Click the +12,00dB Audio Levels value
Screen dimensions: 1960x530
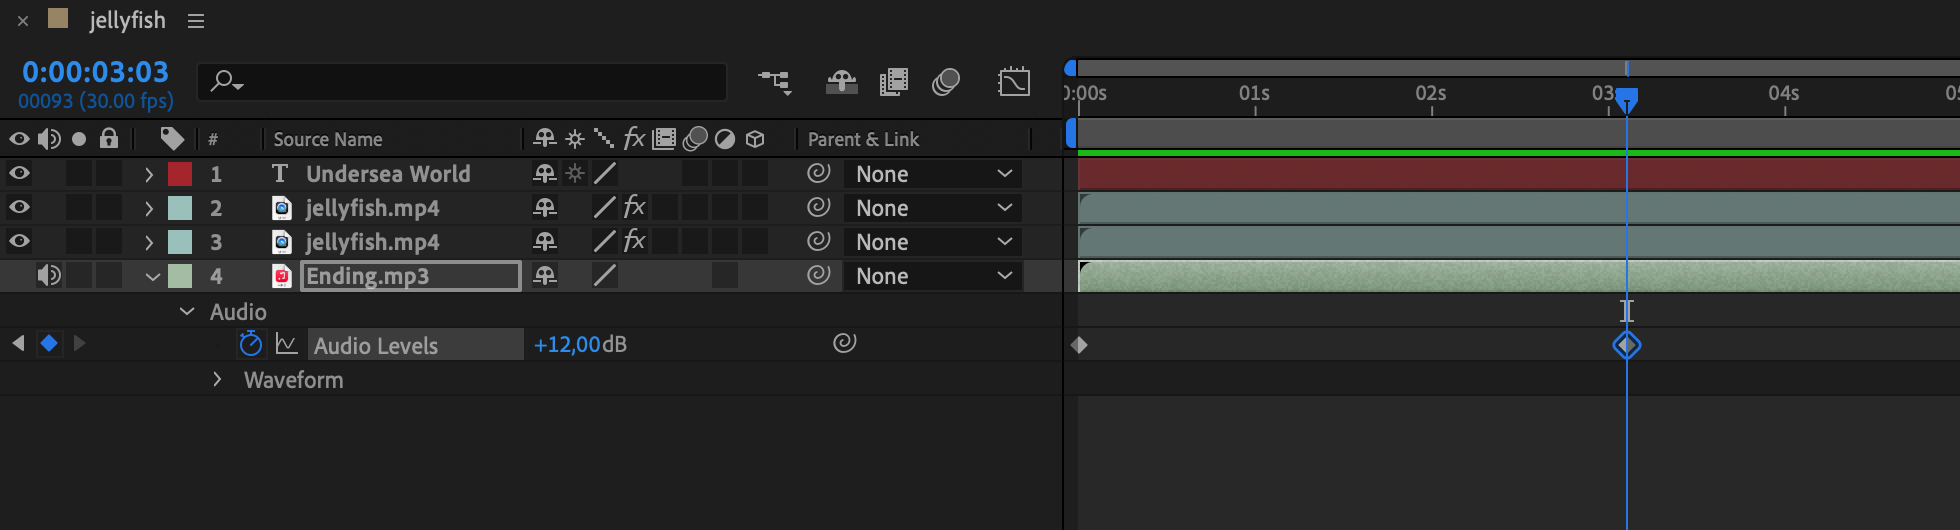(580, 345)
